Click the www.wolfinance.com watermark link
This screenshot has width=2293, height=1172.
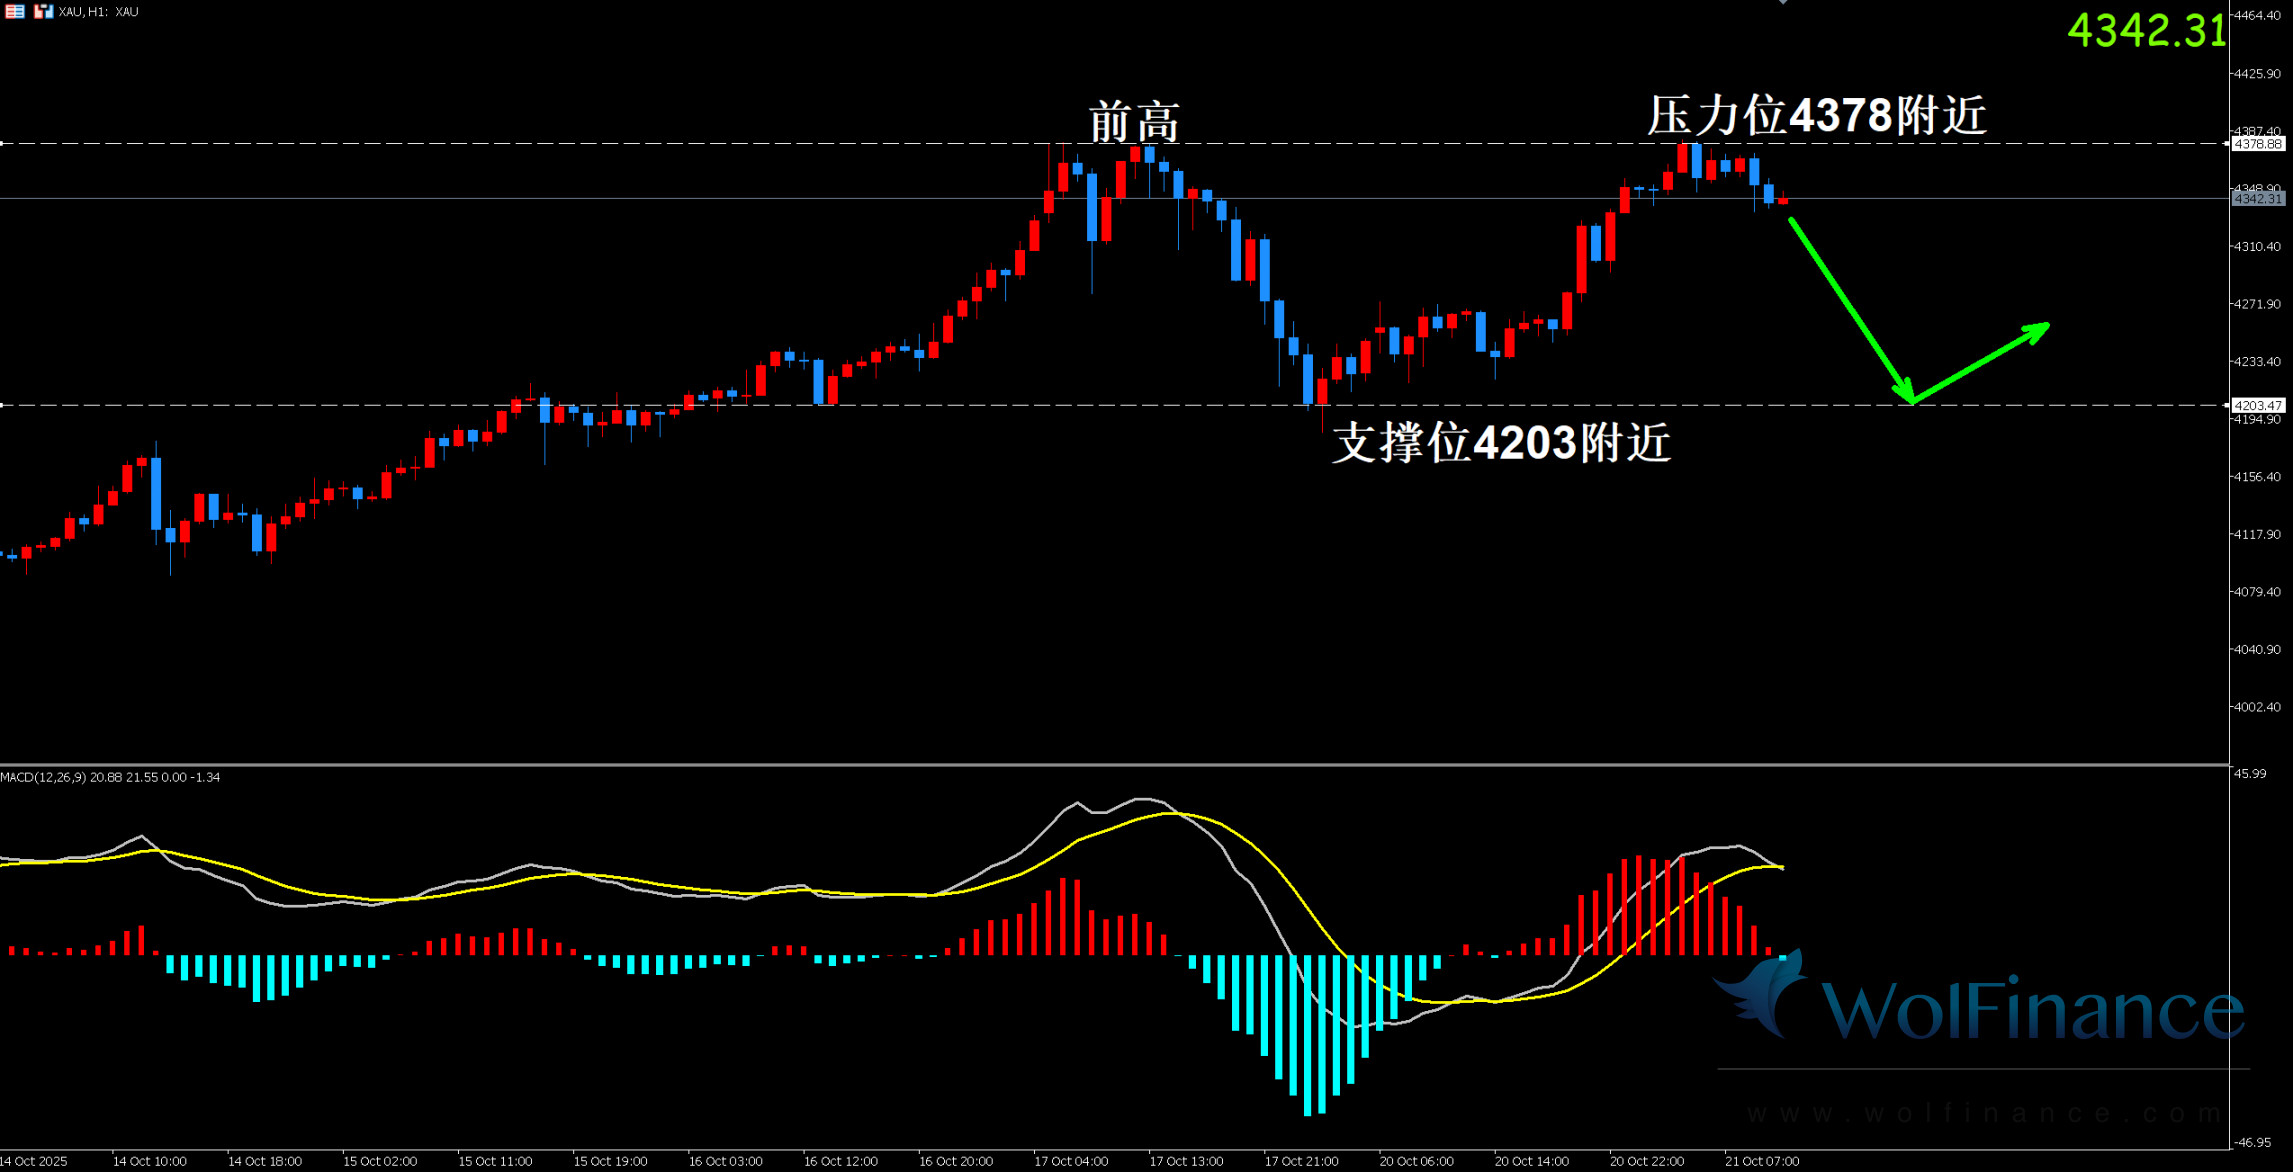[x=1985, y=1112]
